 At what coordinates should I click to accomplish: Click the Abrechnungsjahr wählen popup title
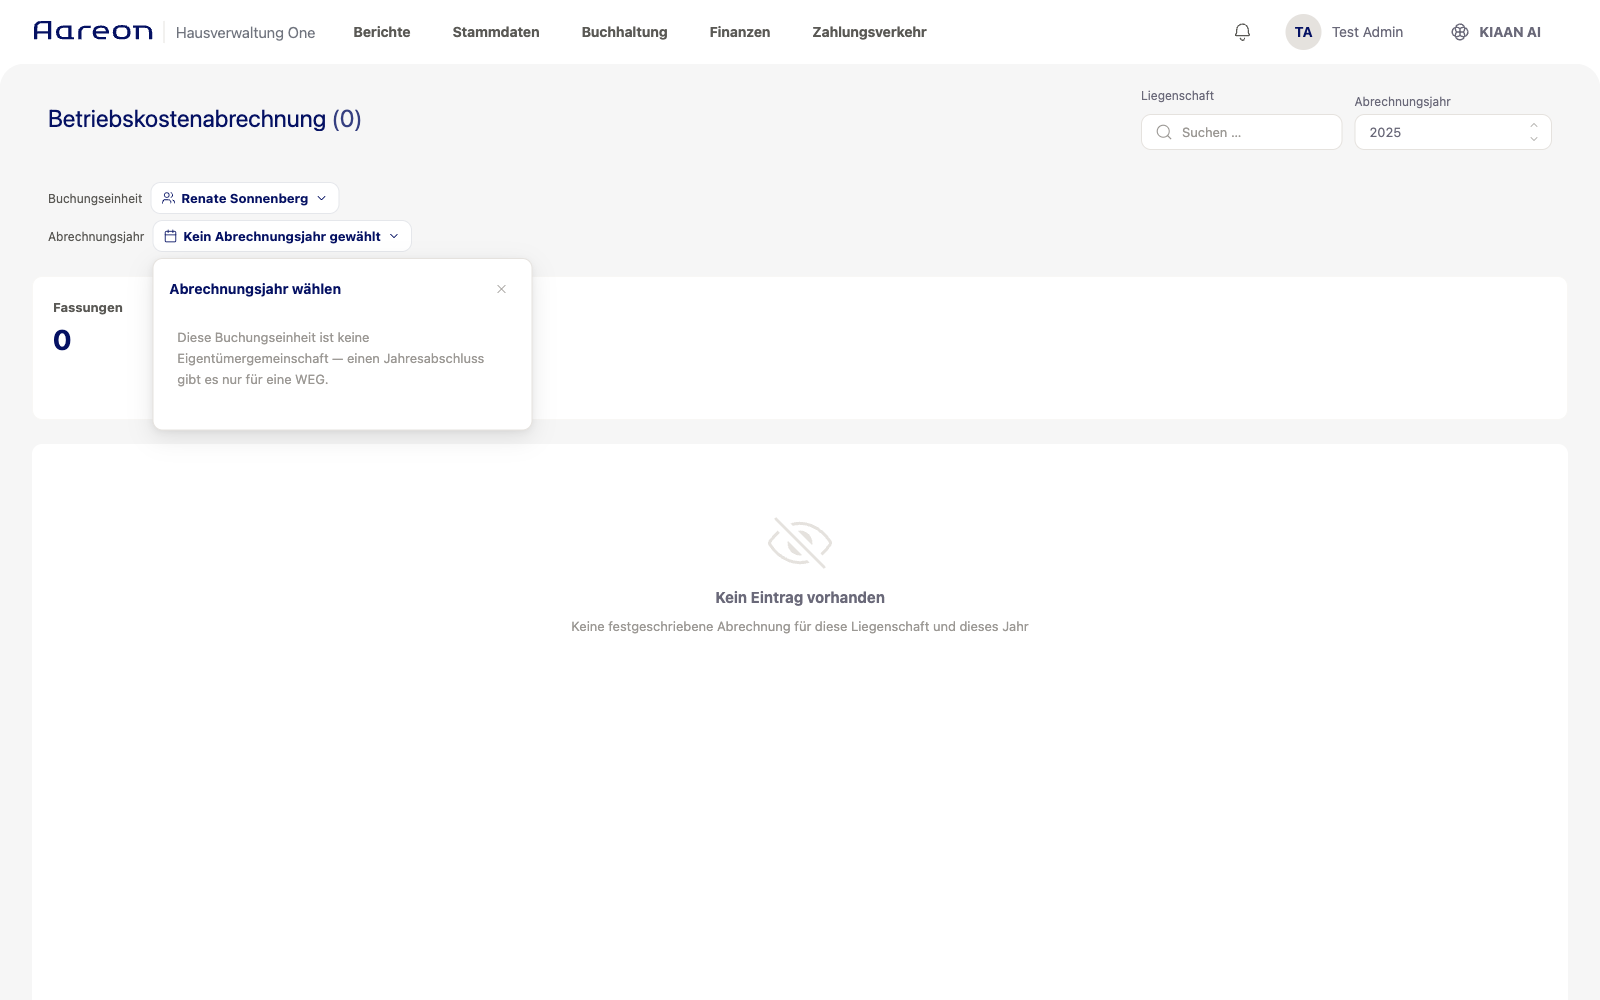[x=255, y=289]
